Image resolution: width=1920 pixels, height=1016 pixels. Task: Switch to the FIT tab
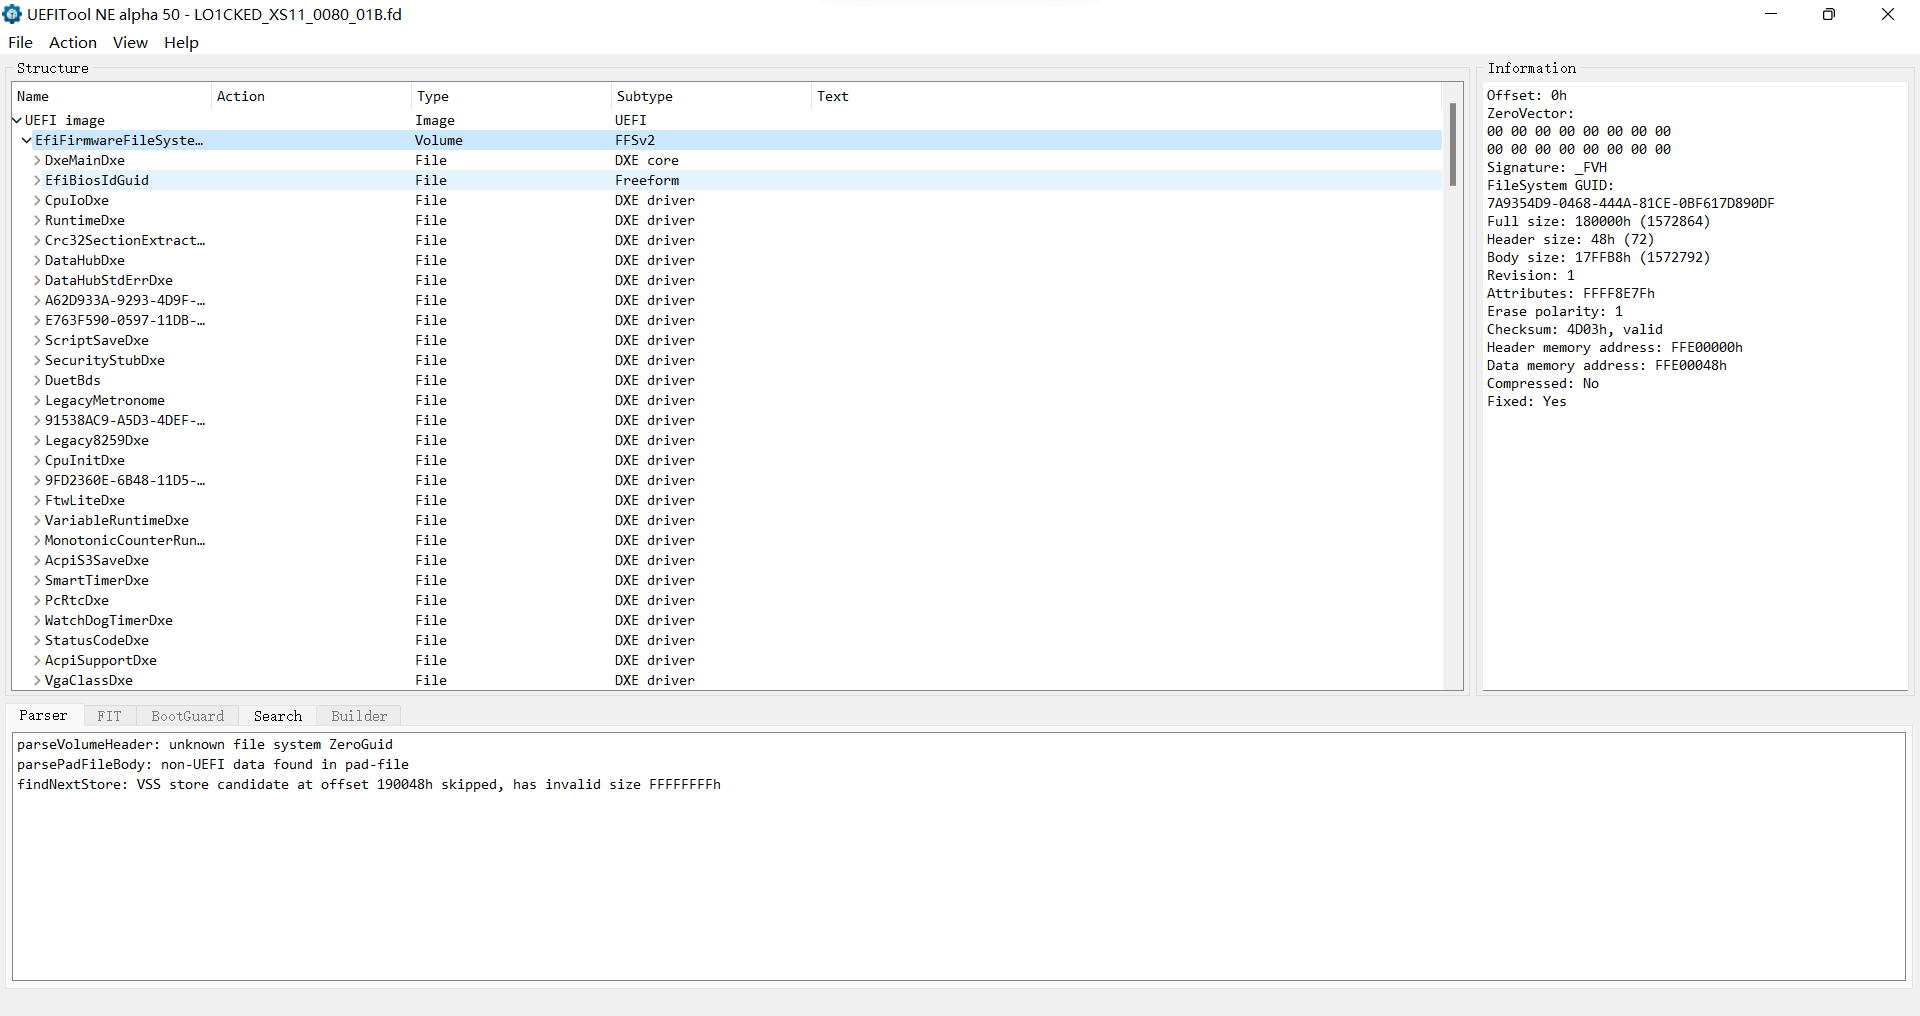pyautogui.click(x=109, y=716)
